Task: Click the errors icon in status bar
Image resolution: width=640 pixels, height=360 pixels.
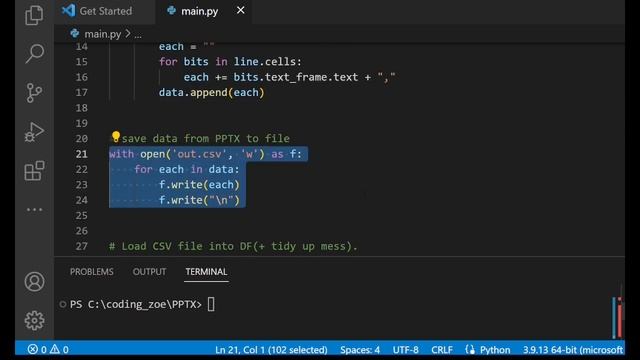Action: point(33,349)
